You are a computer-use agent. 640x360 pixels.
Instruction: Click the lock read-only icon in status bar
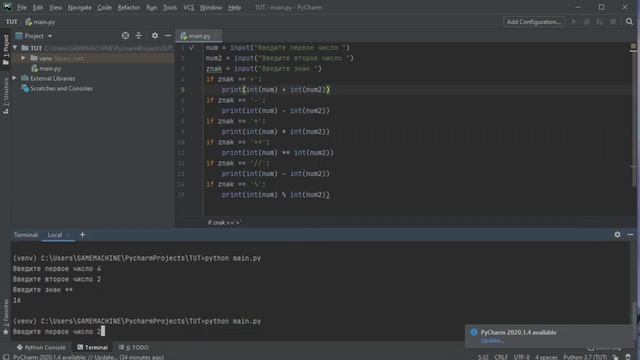click(616, 357)
